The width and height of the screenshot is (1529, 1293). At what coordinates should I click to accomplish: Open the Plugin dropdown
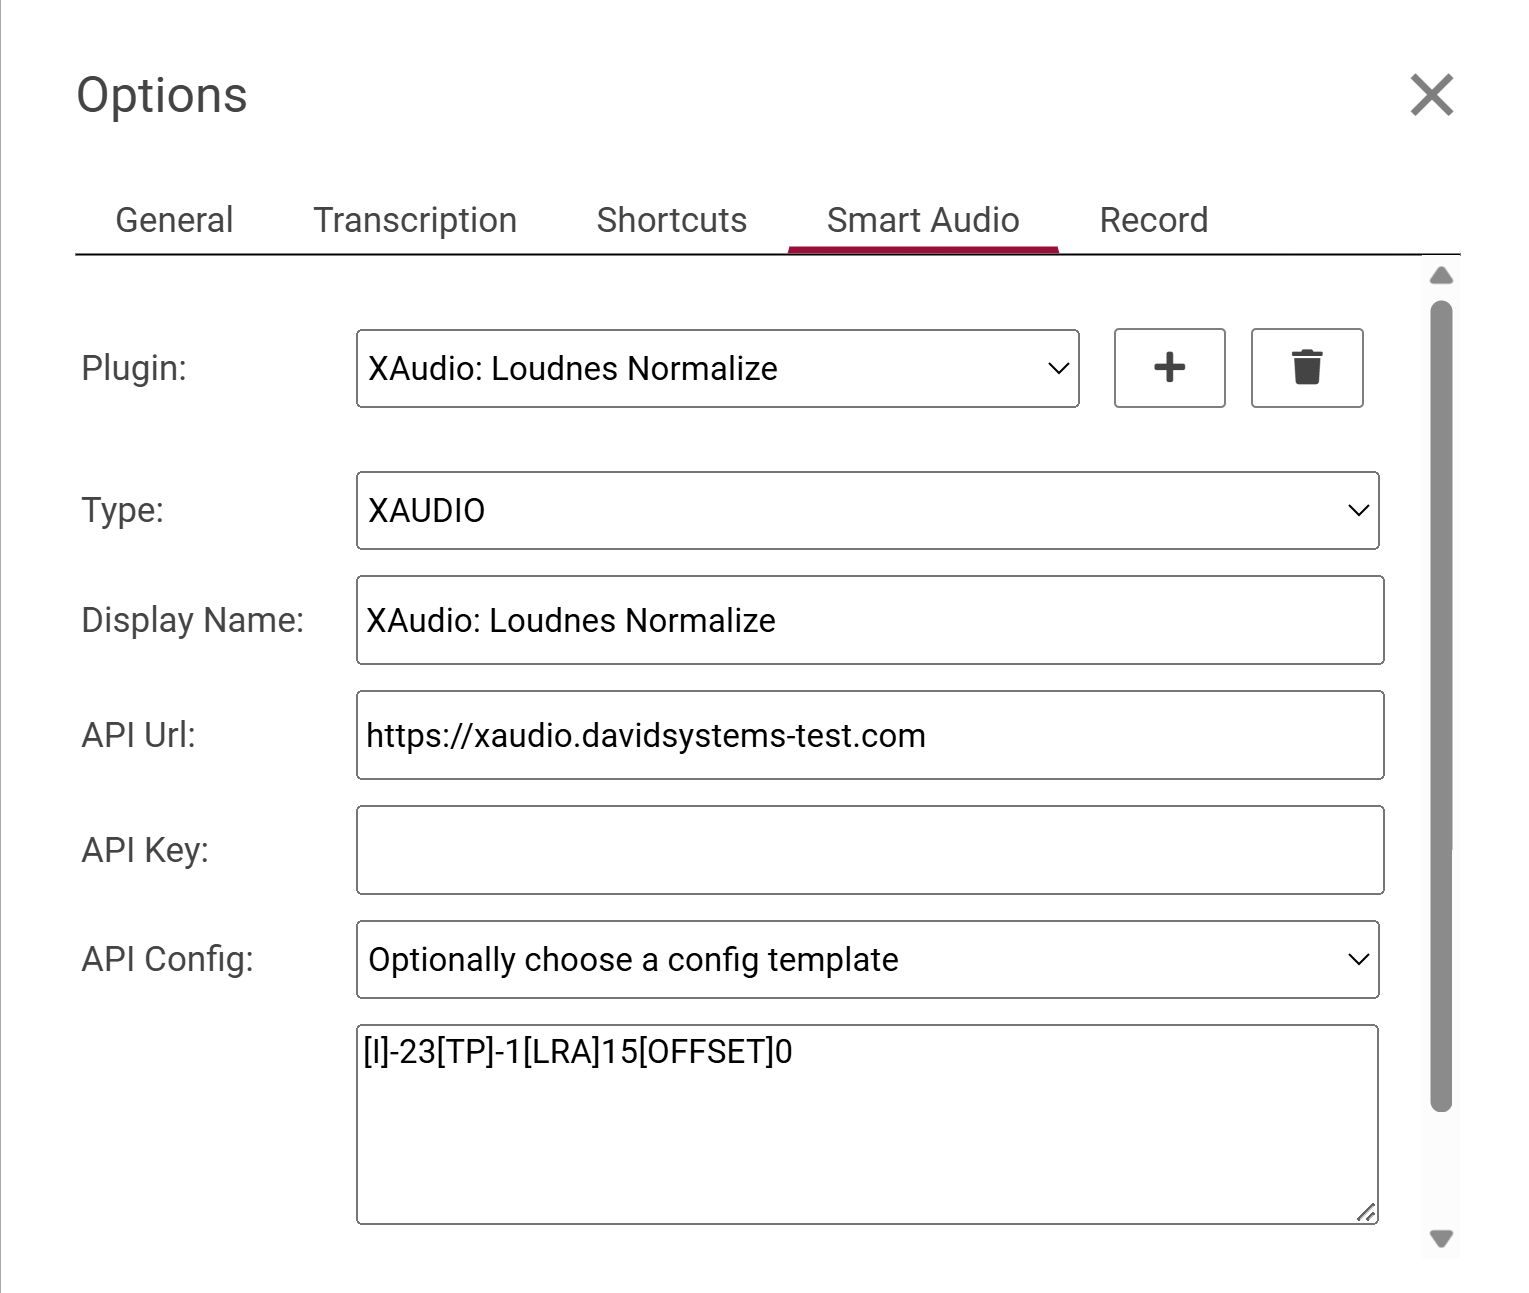[717, 368]
